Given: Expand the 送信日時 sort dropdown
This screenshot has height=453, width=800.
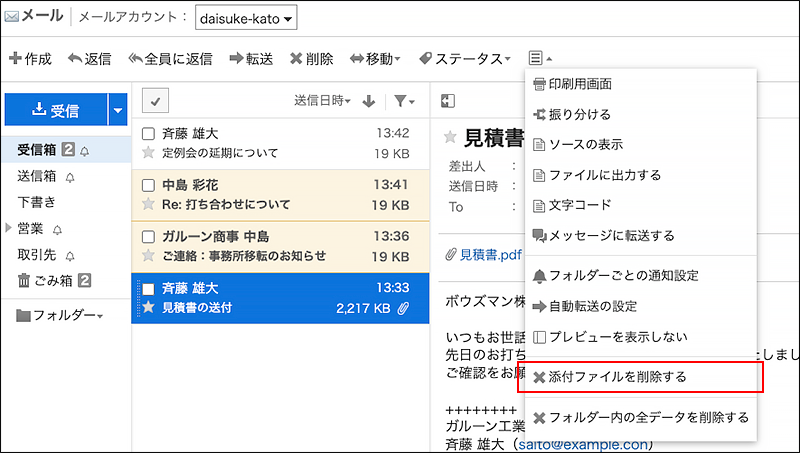Looking at the screenshot, I should (x=322, y=101).
